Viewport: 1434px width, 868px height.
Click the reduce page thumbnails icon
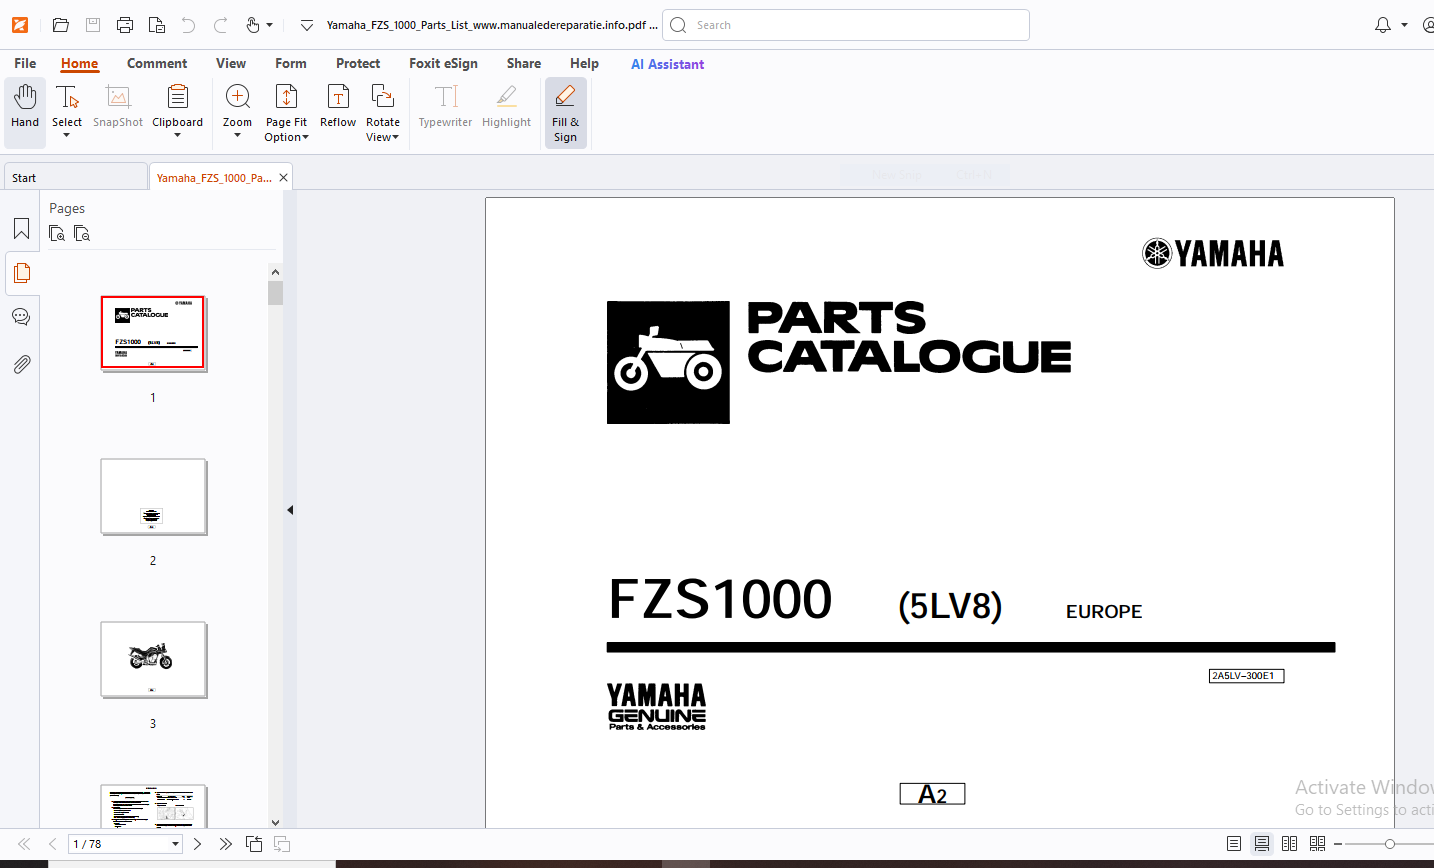tap(82, 234)
